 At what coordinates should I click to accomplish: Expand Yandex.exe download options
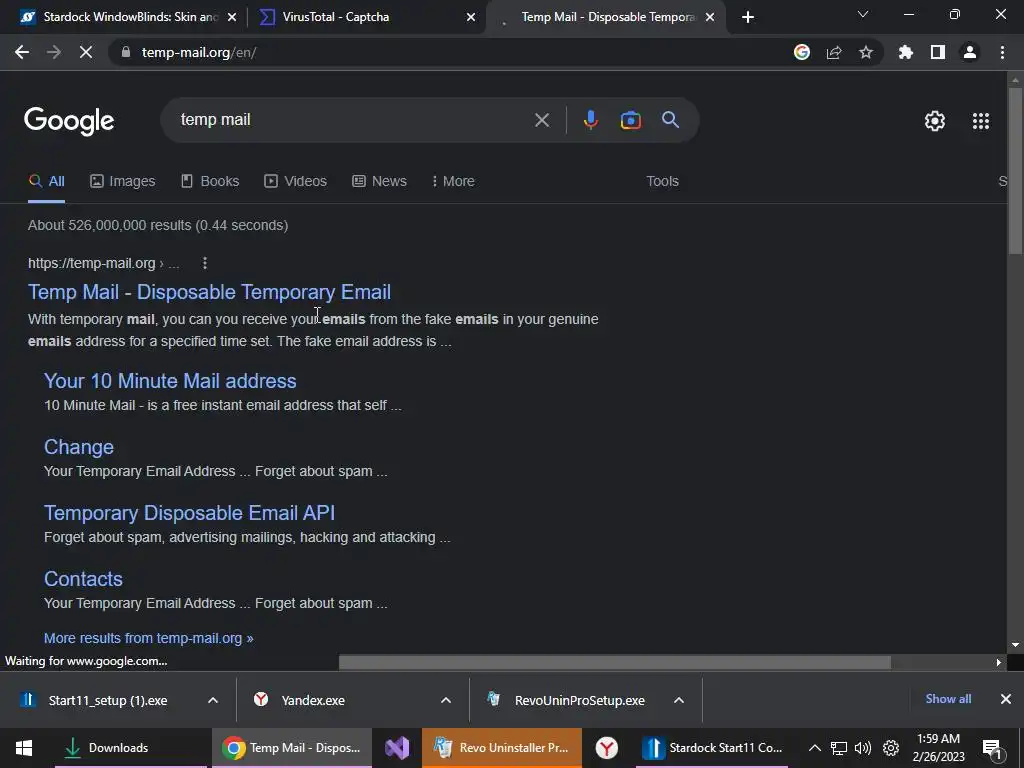point(446,700)
